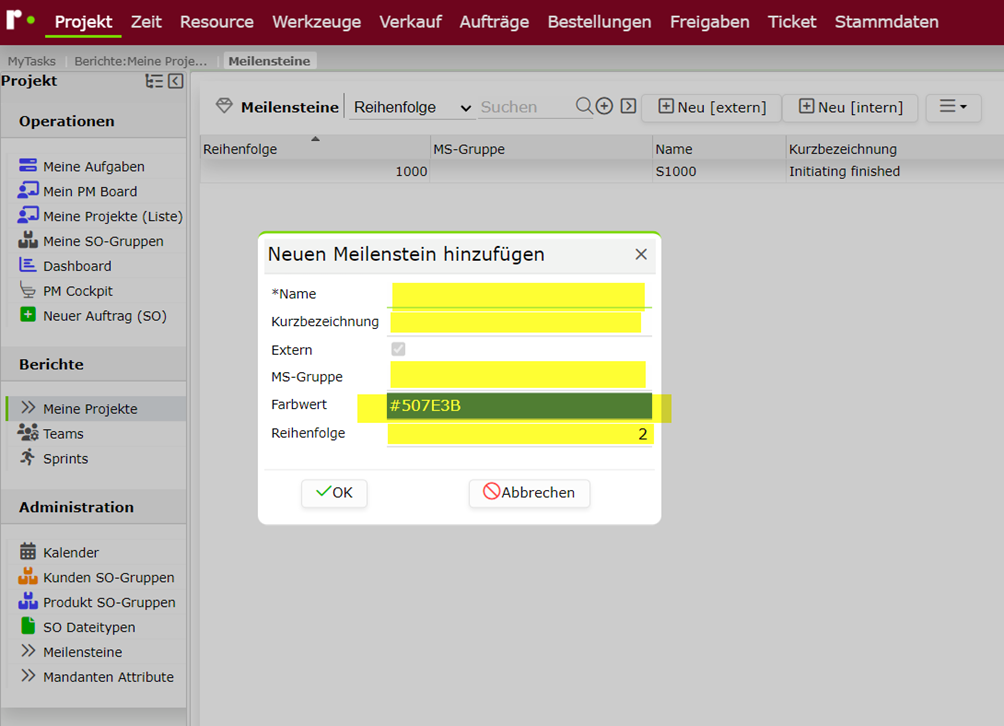Viewport: 1004px width, 726px height.
Task: Open the Bestellungen menu
Action: pyautogui.click(x=599, y=22)
